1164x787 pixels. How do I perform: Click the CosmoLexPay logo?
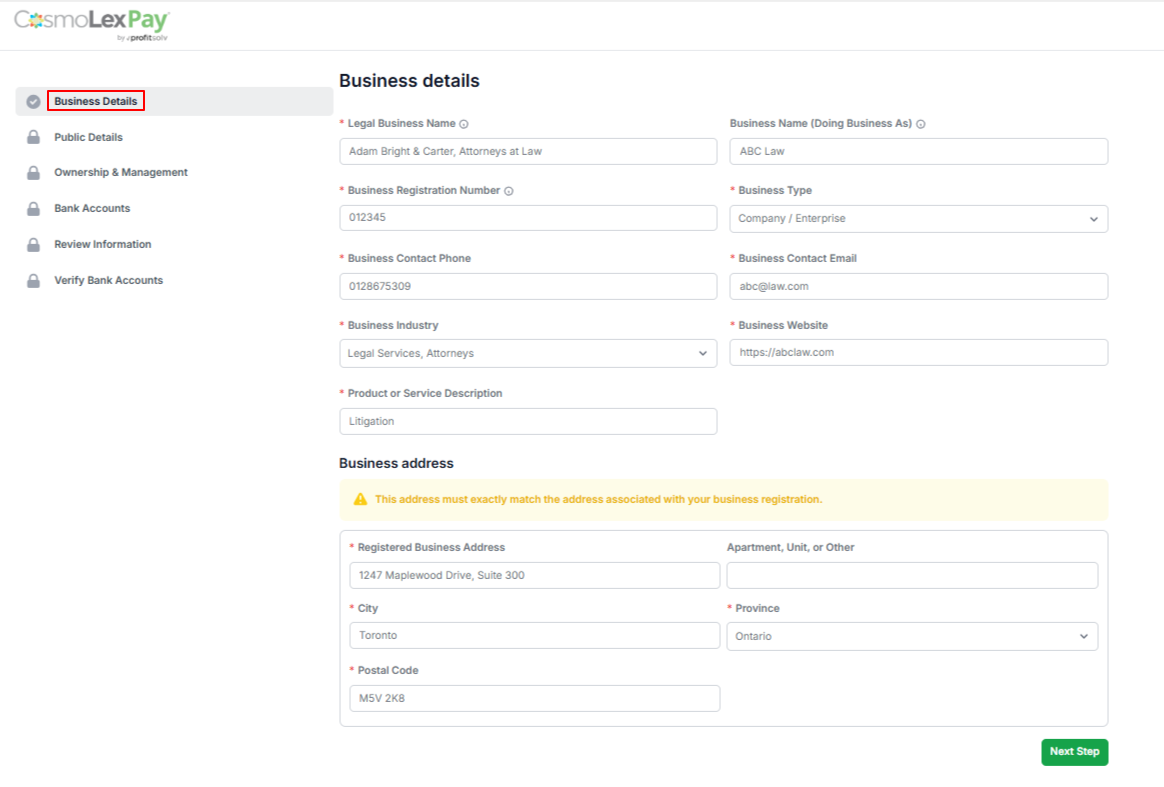(x=92, y=25)
